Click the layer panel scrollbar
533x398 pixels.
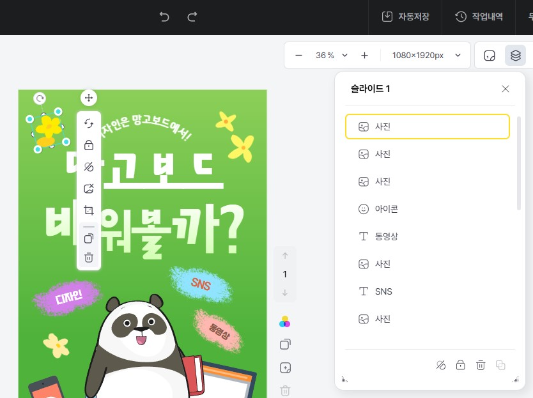519,163
